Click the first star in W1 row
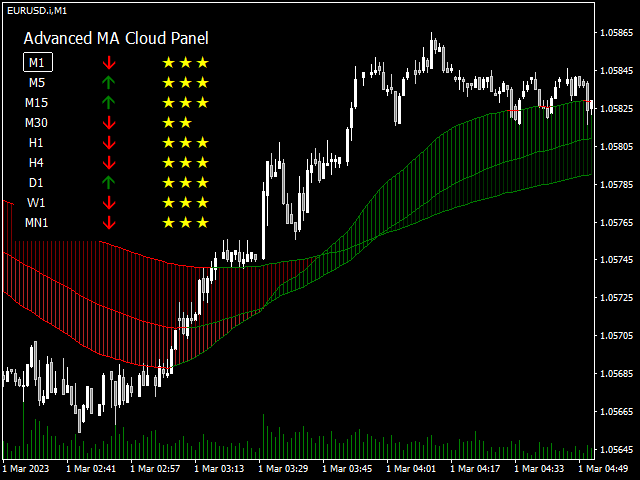640x480 pixels. pyautogui.click(x=169, y=202)
